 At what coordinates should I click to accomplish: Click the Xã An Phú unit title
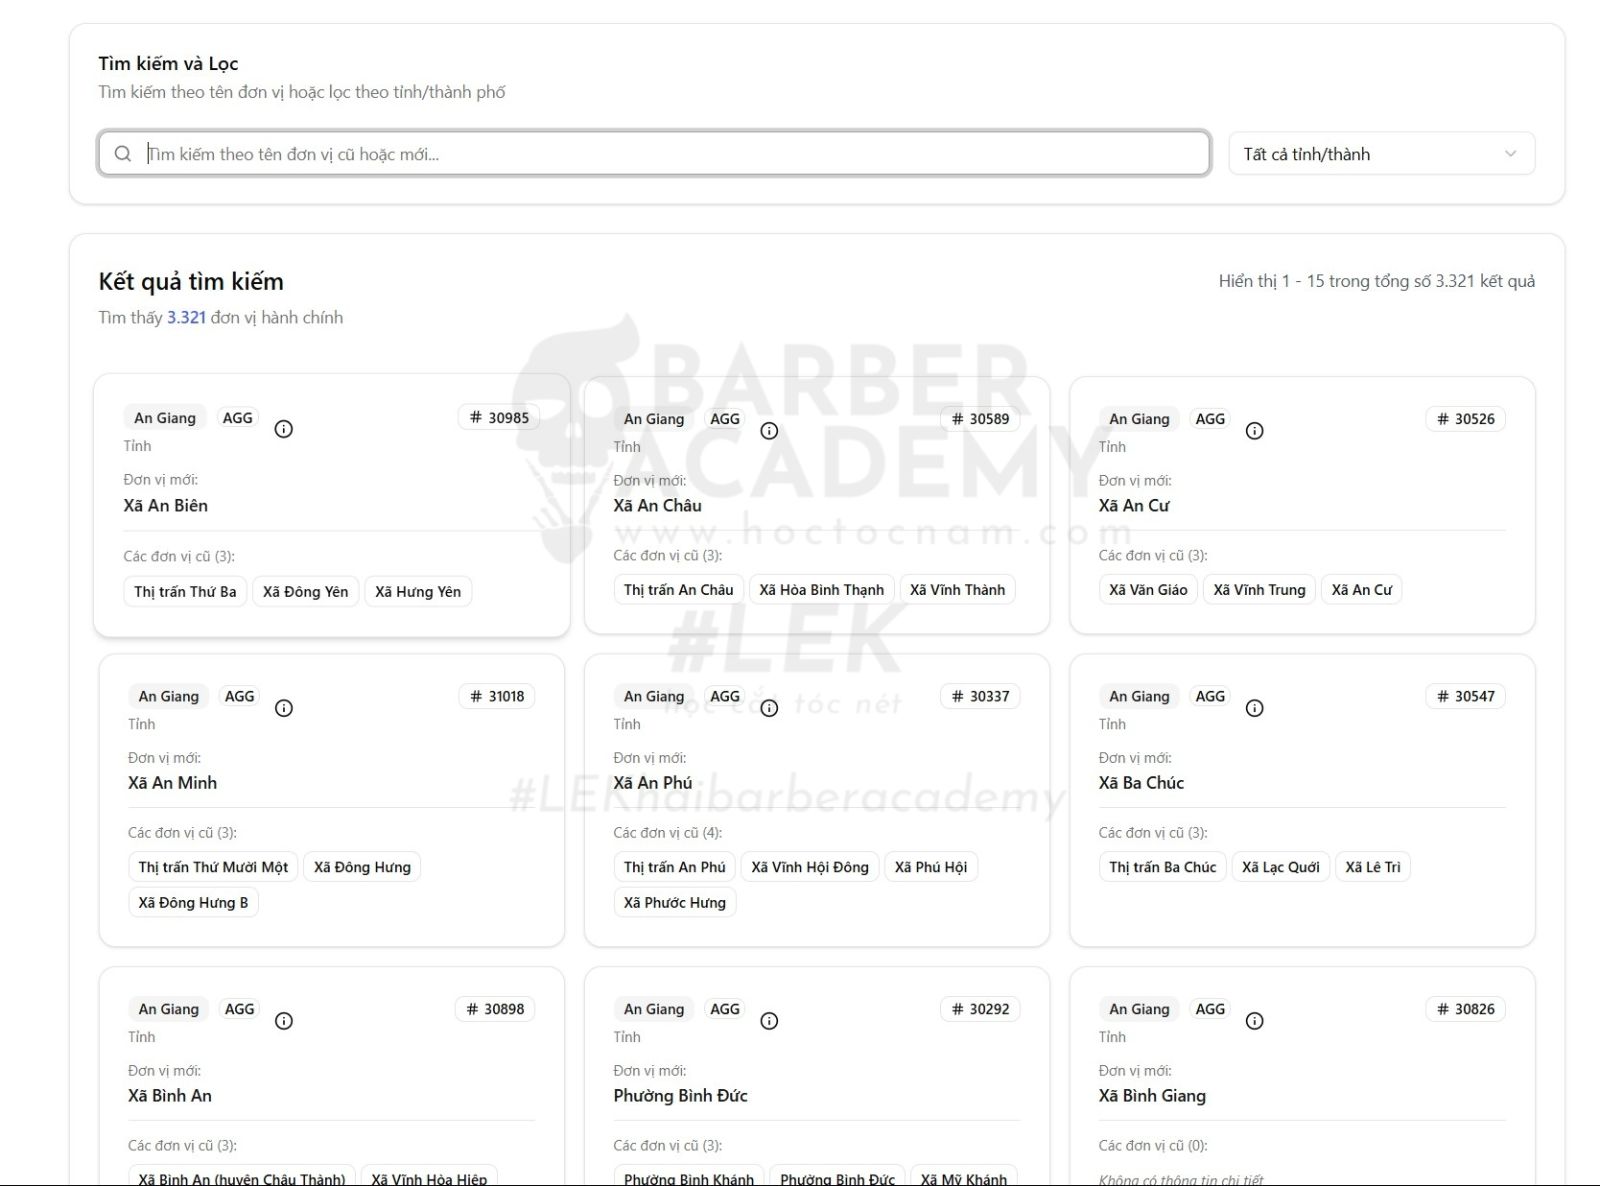click(x=652, y=782)
